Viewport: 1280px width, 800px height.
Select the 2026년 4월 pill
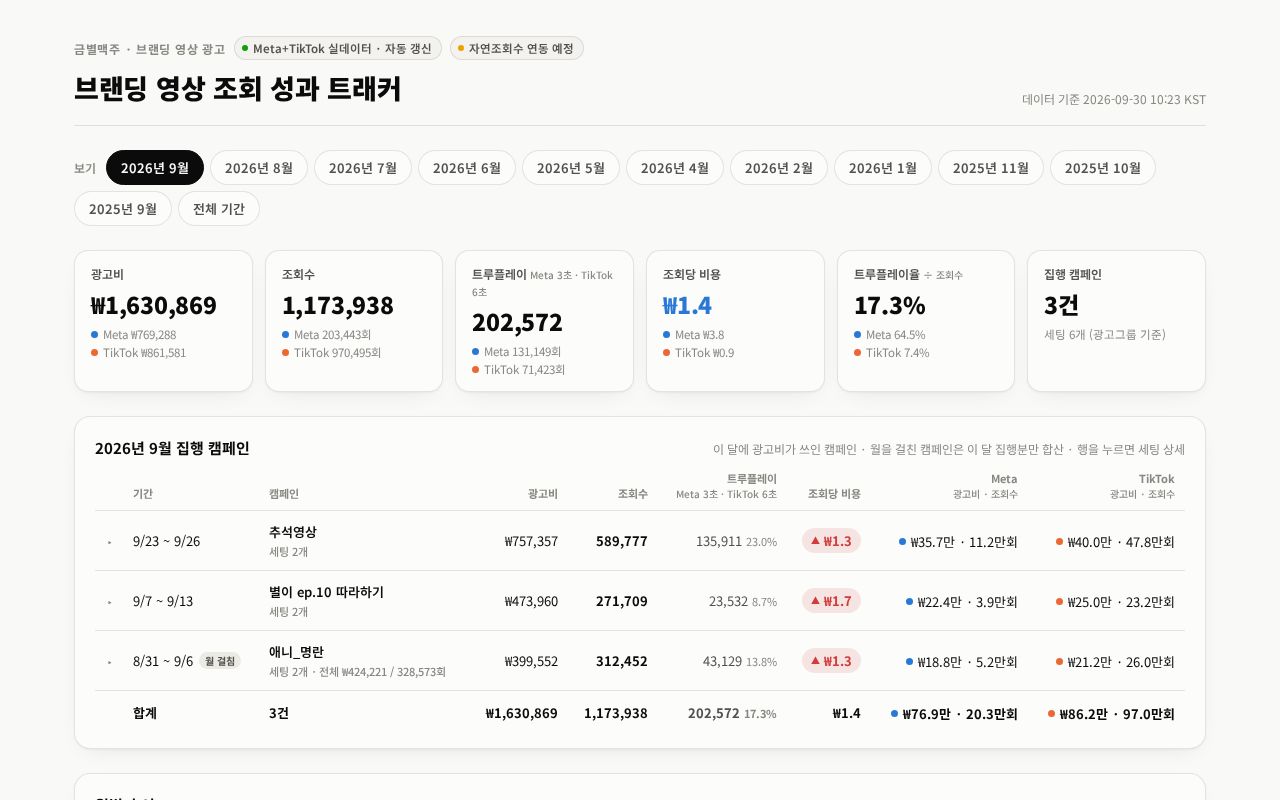point(675,168)
